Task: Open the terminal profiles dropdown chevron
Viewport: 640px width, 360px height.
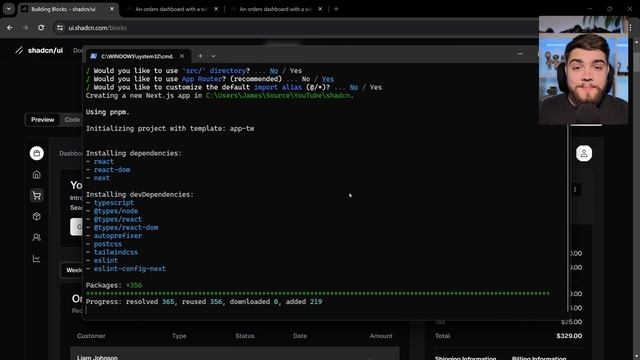Action: pyautogui.click(x=213, y=56)
